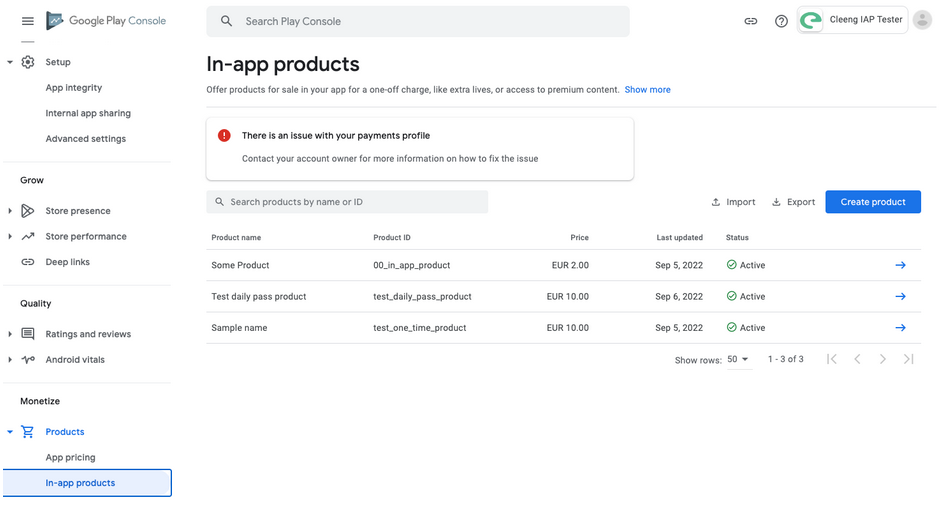Focus Search products by name or ID

point(347,202)
